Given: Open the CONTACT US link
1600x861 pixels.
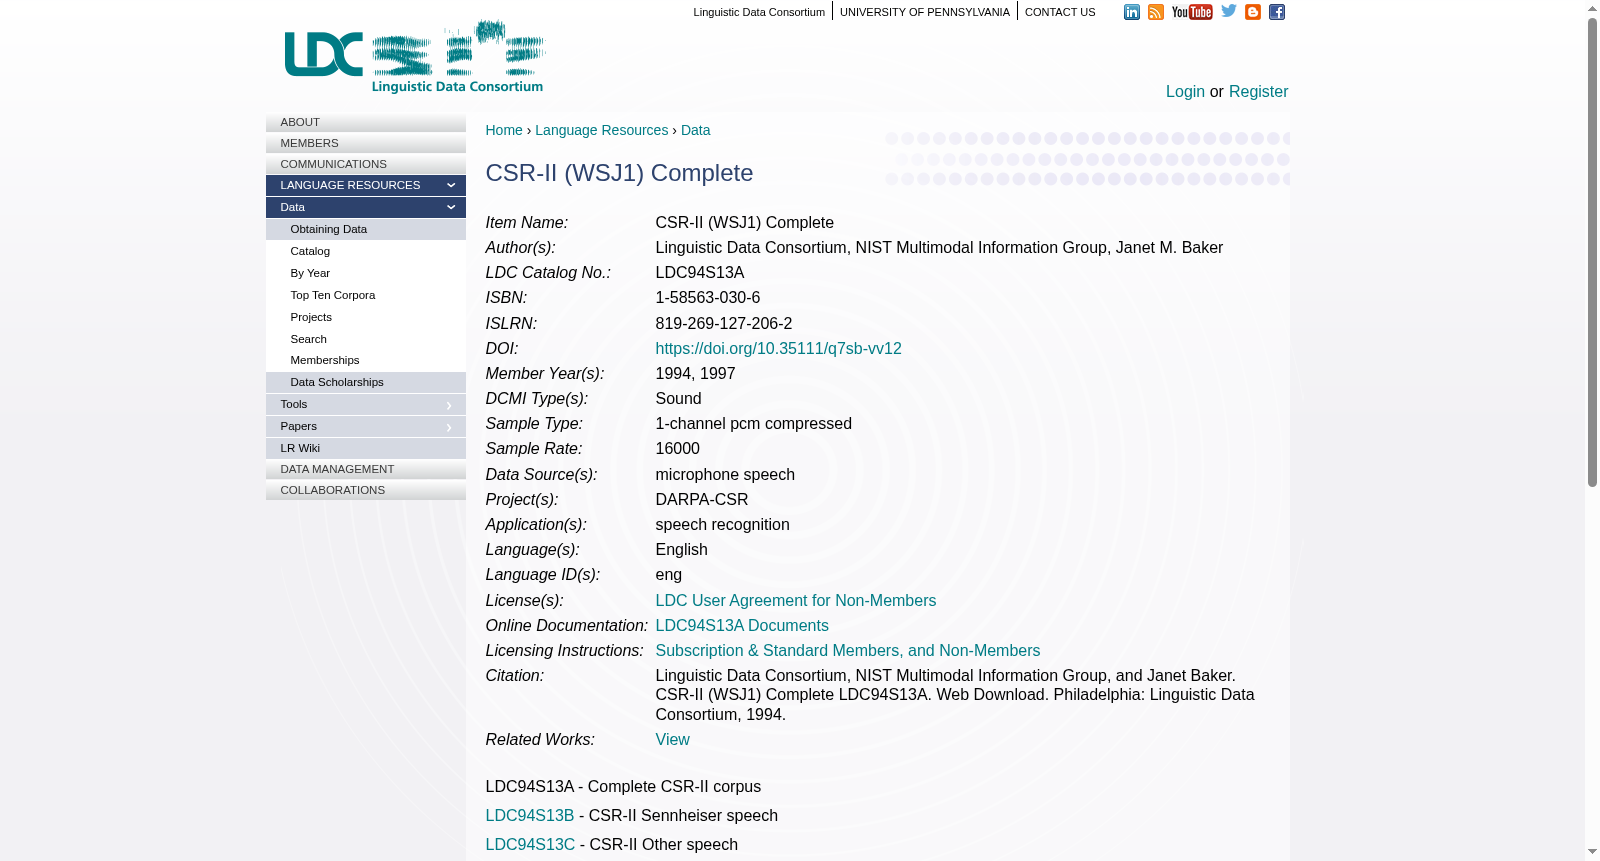Looking at the screenshot, I should (x=1060, y=12).
